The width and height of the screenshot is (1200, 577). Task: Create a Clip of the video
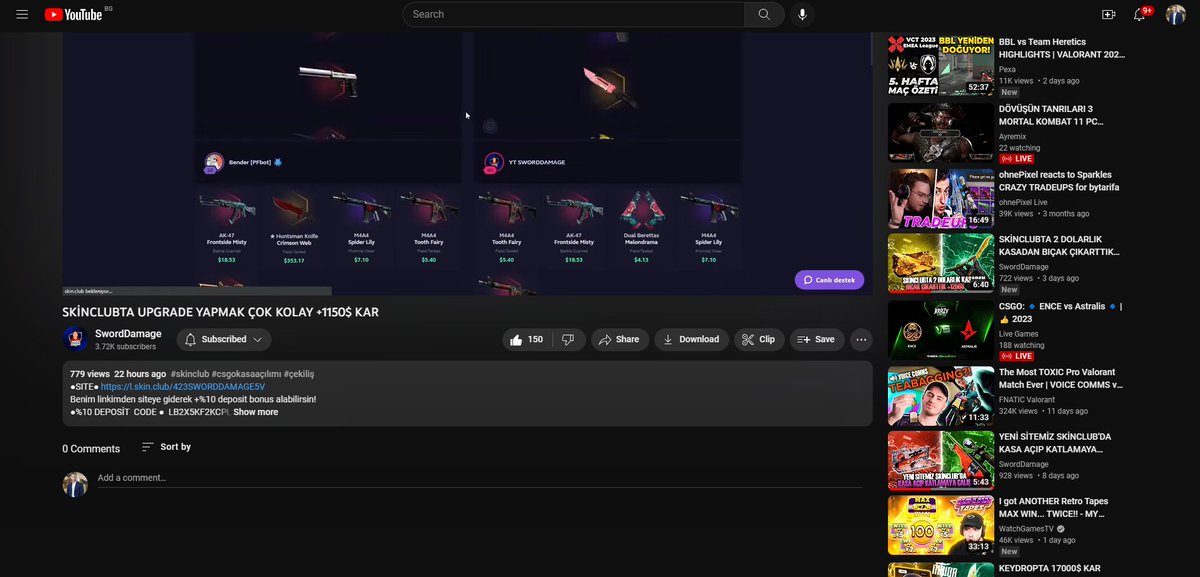click(x=758, y=339)
